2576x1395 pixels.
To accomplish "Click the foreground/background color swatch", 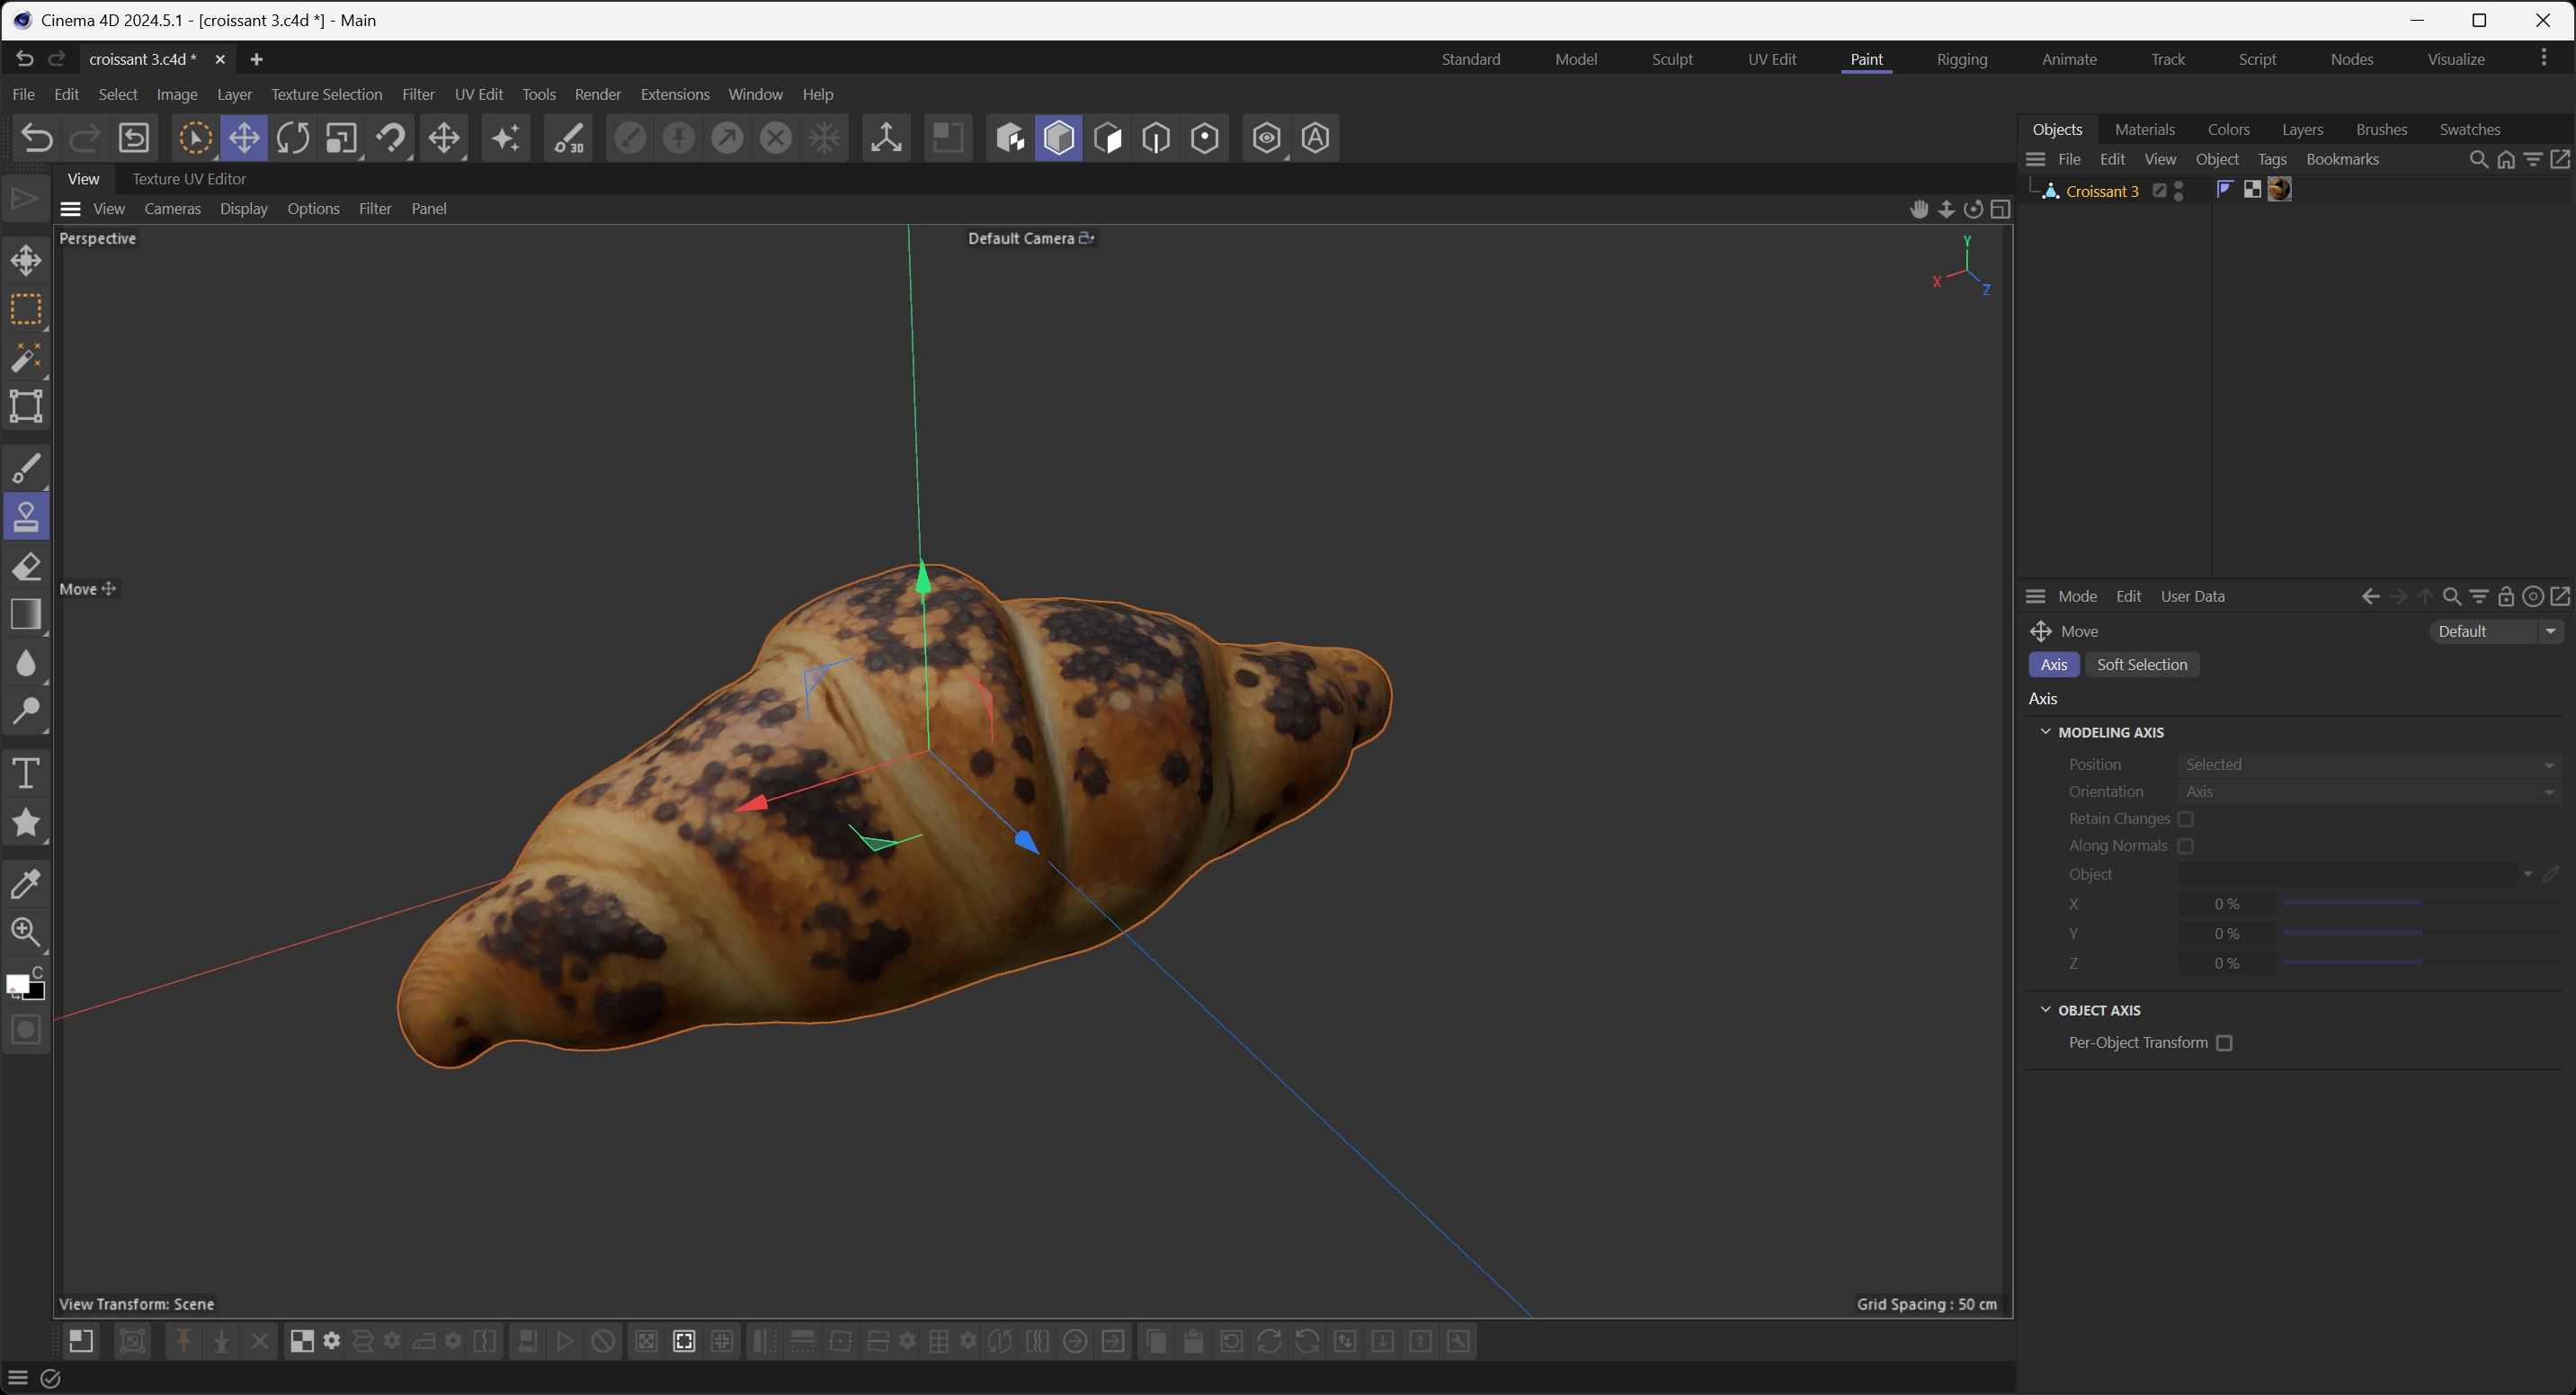I will [19, 984].
